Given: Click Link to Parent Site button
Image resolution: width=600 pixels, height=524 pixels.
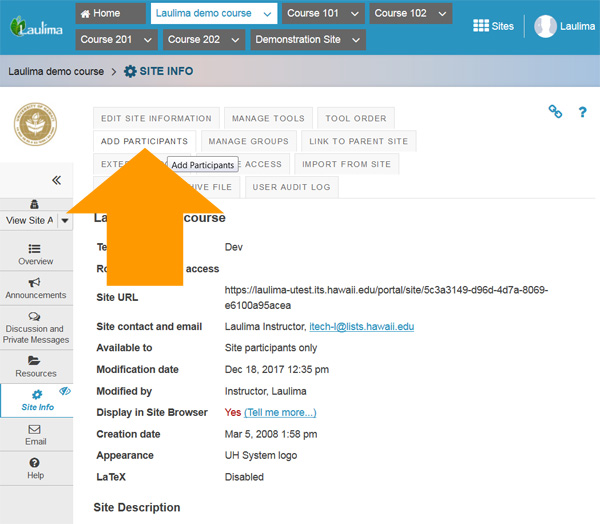Looking at the screenshot, I should pos(359,141).
